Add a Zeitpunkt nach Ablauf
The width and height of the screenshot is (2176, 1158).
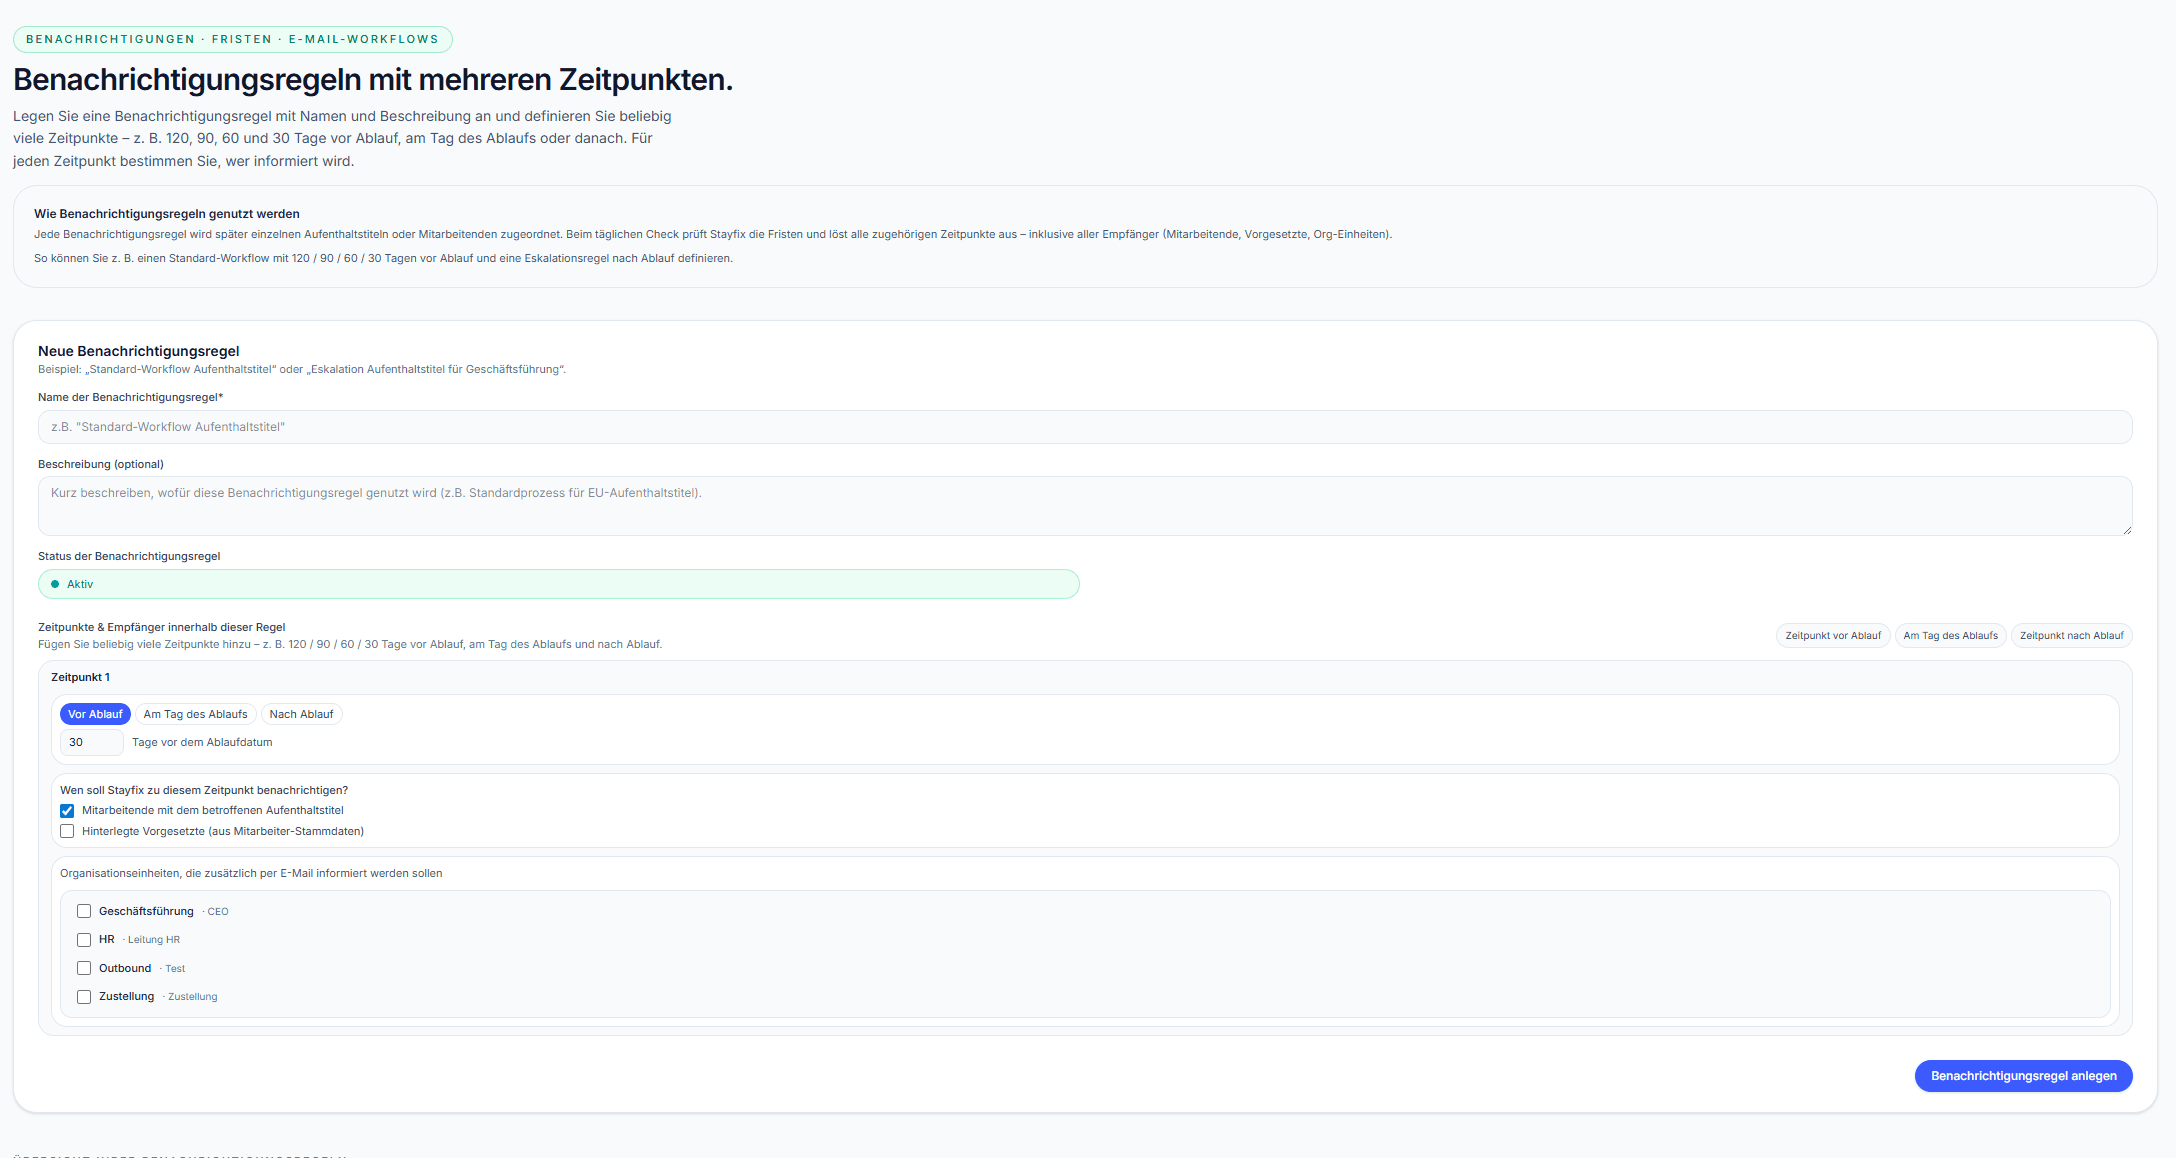[2070, 636]
